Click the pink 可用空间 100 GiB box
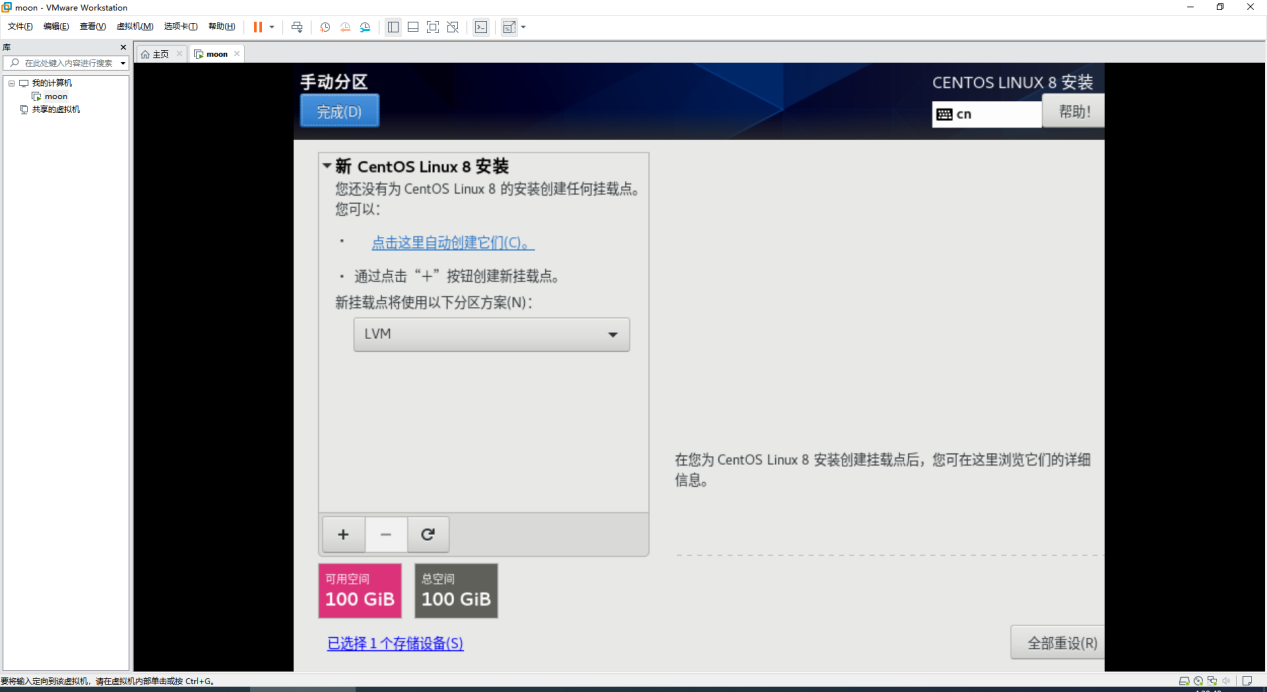This screenshot has height=692, width=1267. pyautogui.click(x=360, y=591)
